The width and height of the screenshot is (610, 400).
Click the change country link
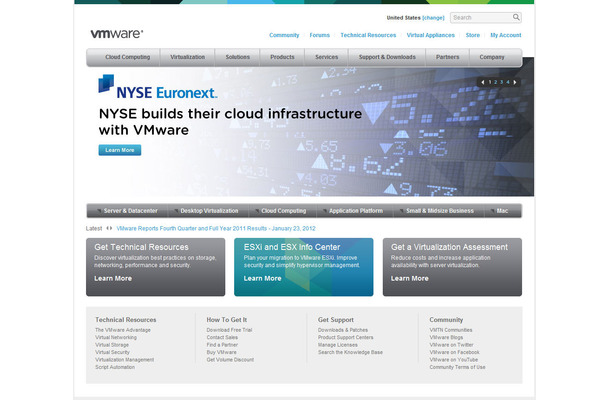(433, 18)
